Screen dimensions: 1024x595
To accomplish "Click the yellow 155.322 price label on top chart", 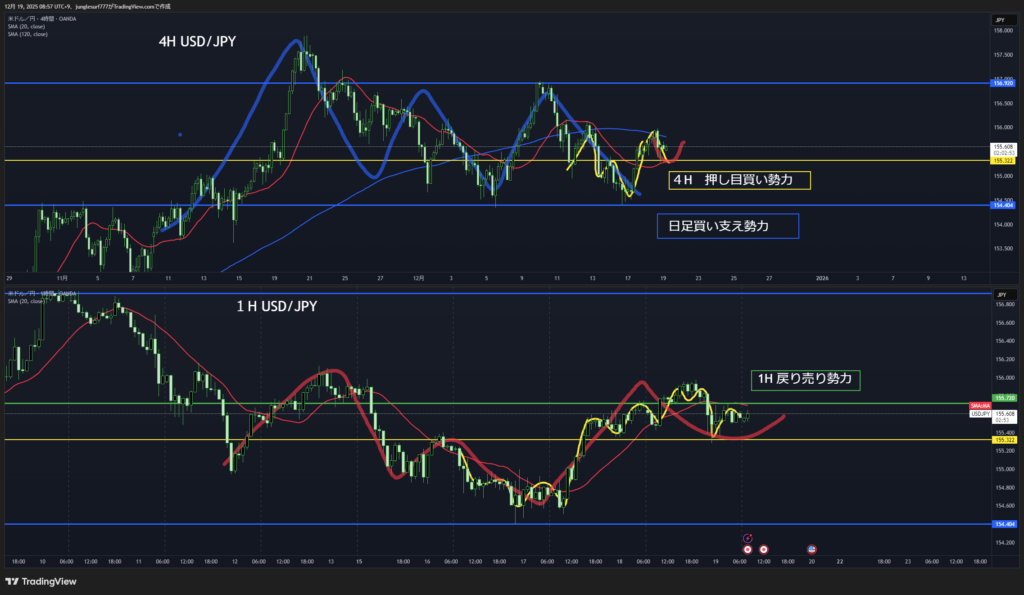I will click(1002, 160).
